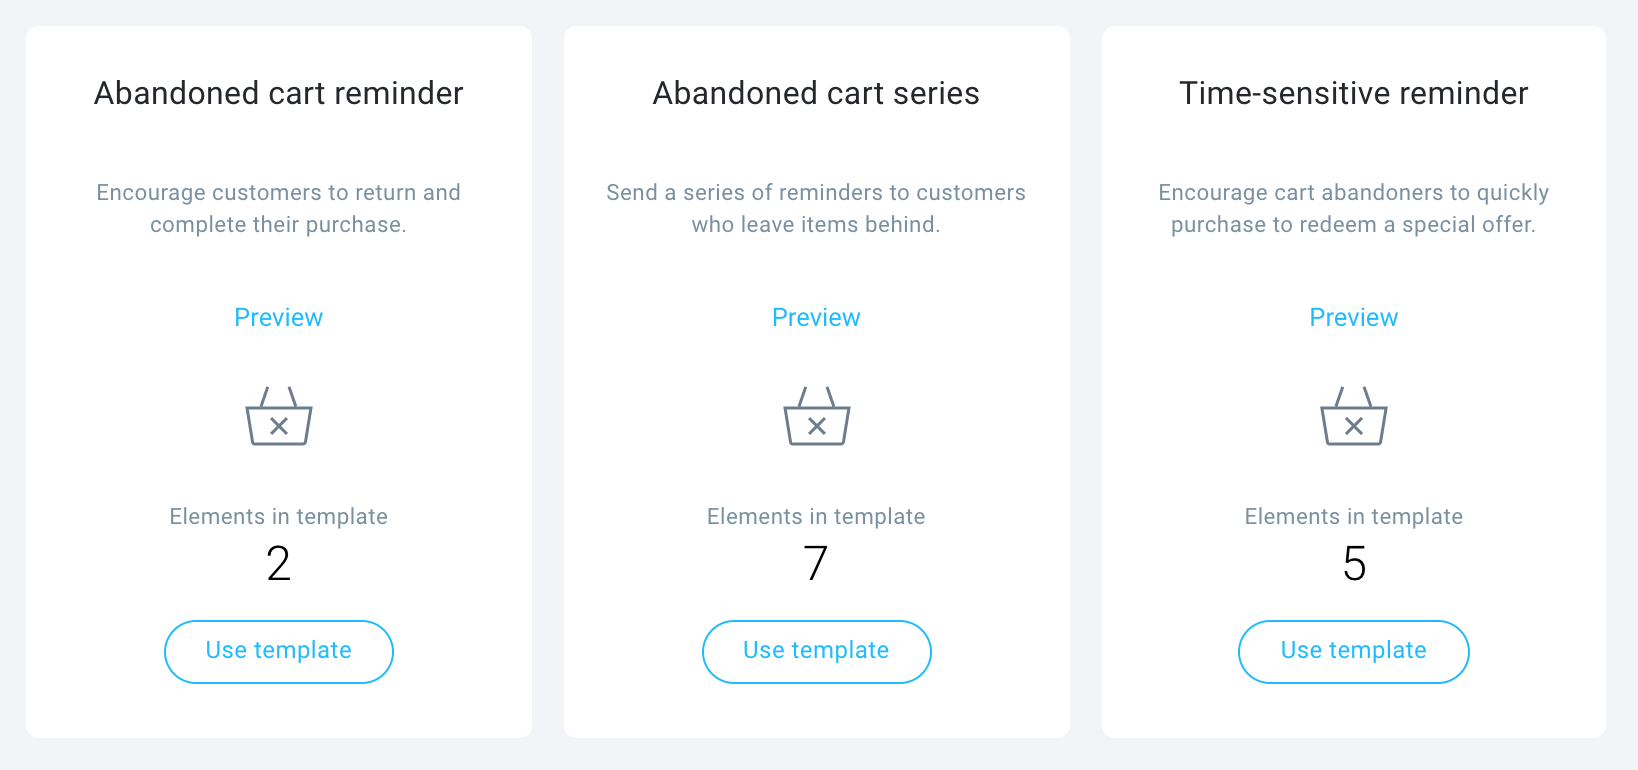Image resolution: width=1638 pixels, height=770 pixels.
Task: Use template for Time-sensitive reminder
Action: pyautogui.click(x=1354, y=652)
